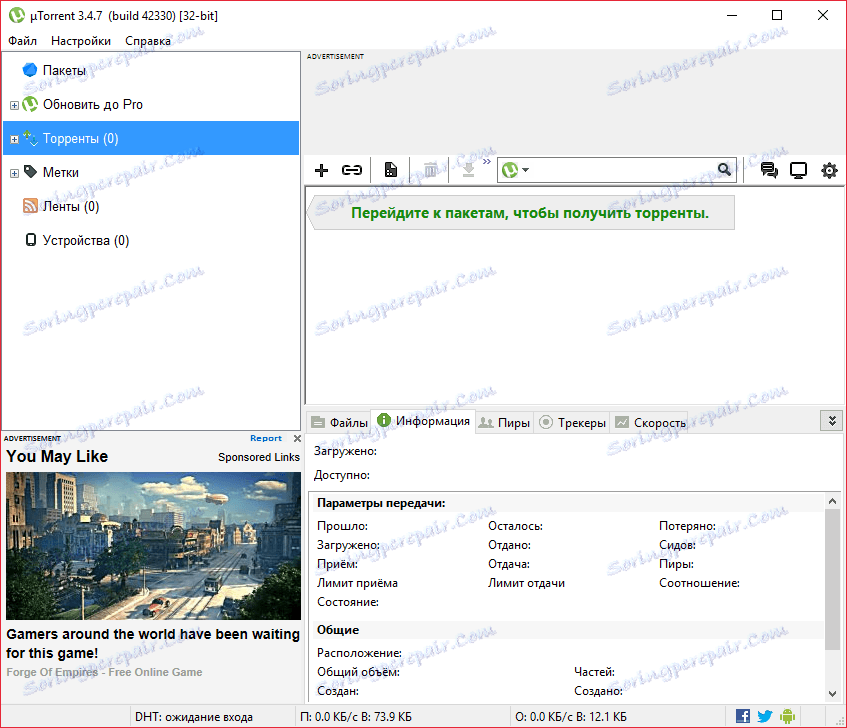This screenshot has height=728, width=847.
Task: Open the Android app icon in status bar
Action: click(787, 716)
